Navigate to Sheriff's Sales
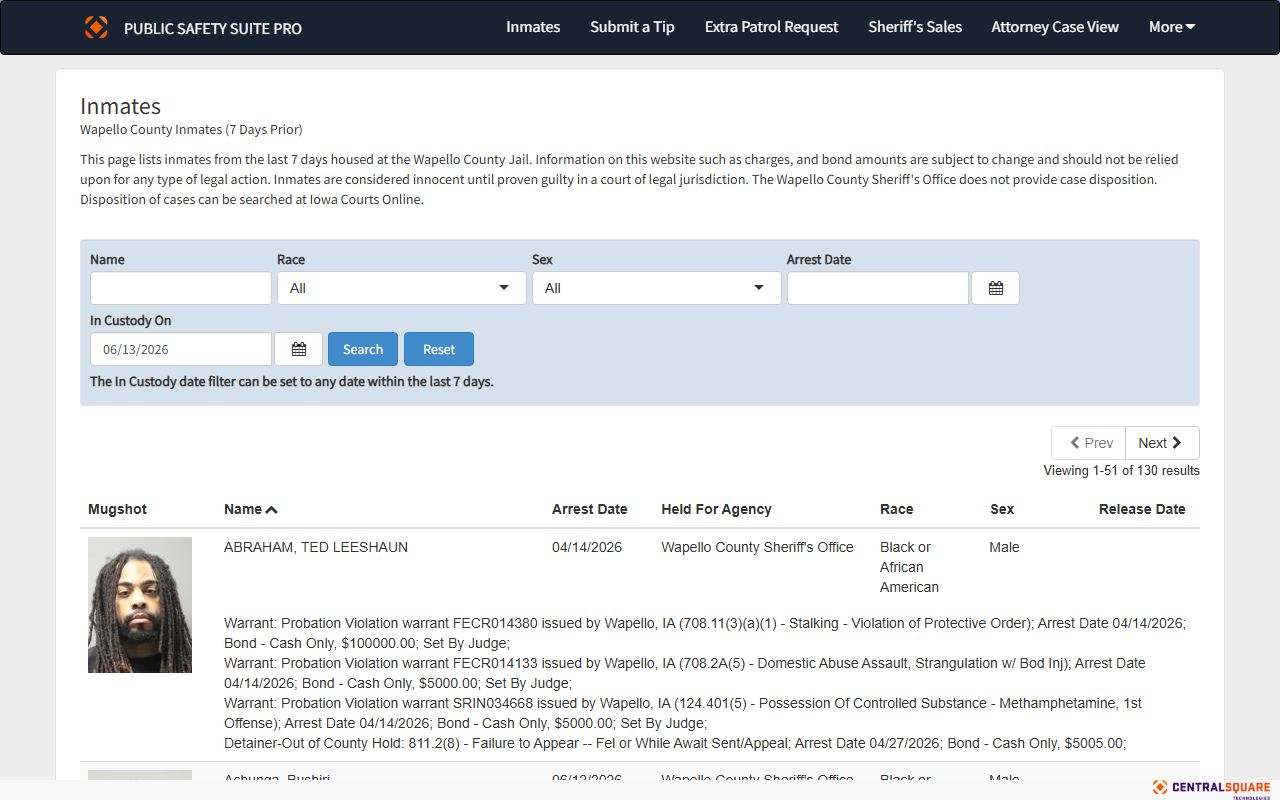Viewport: 1280px width, 800px height. tap(915, 27)
